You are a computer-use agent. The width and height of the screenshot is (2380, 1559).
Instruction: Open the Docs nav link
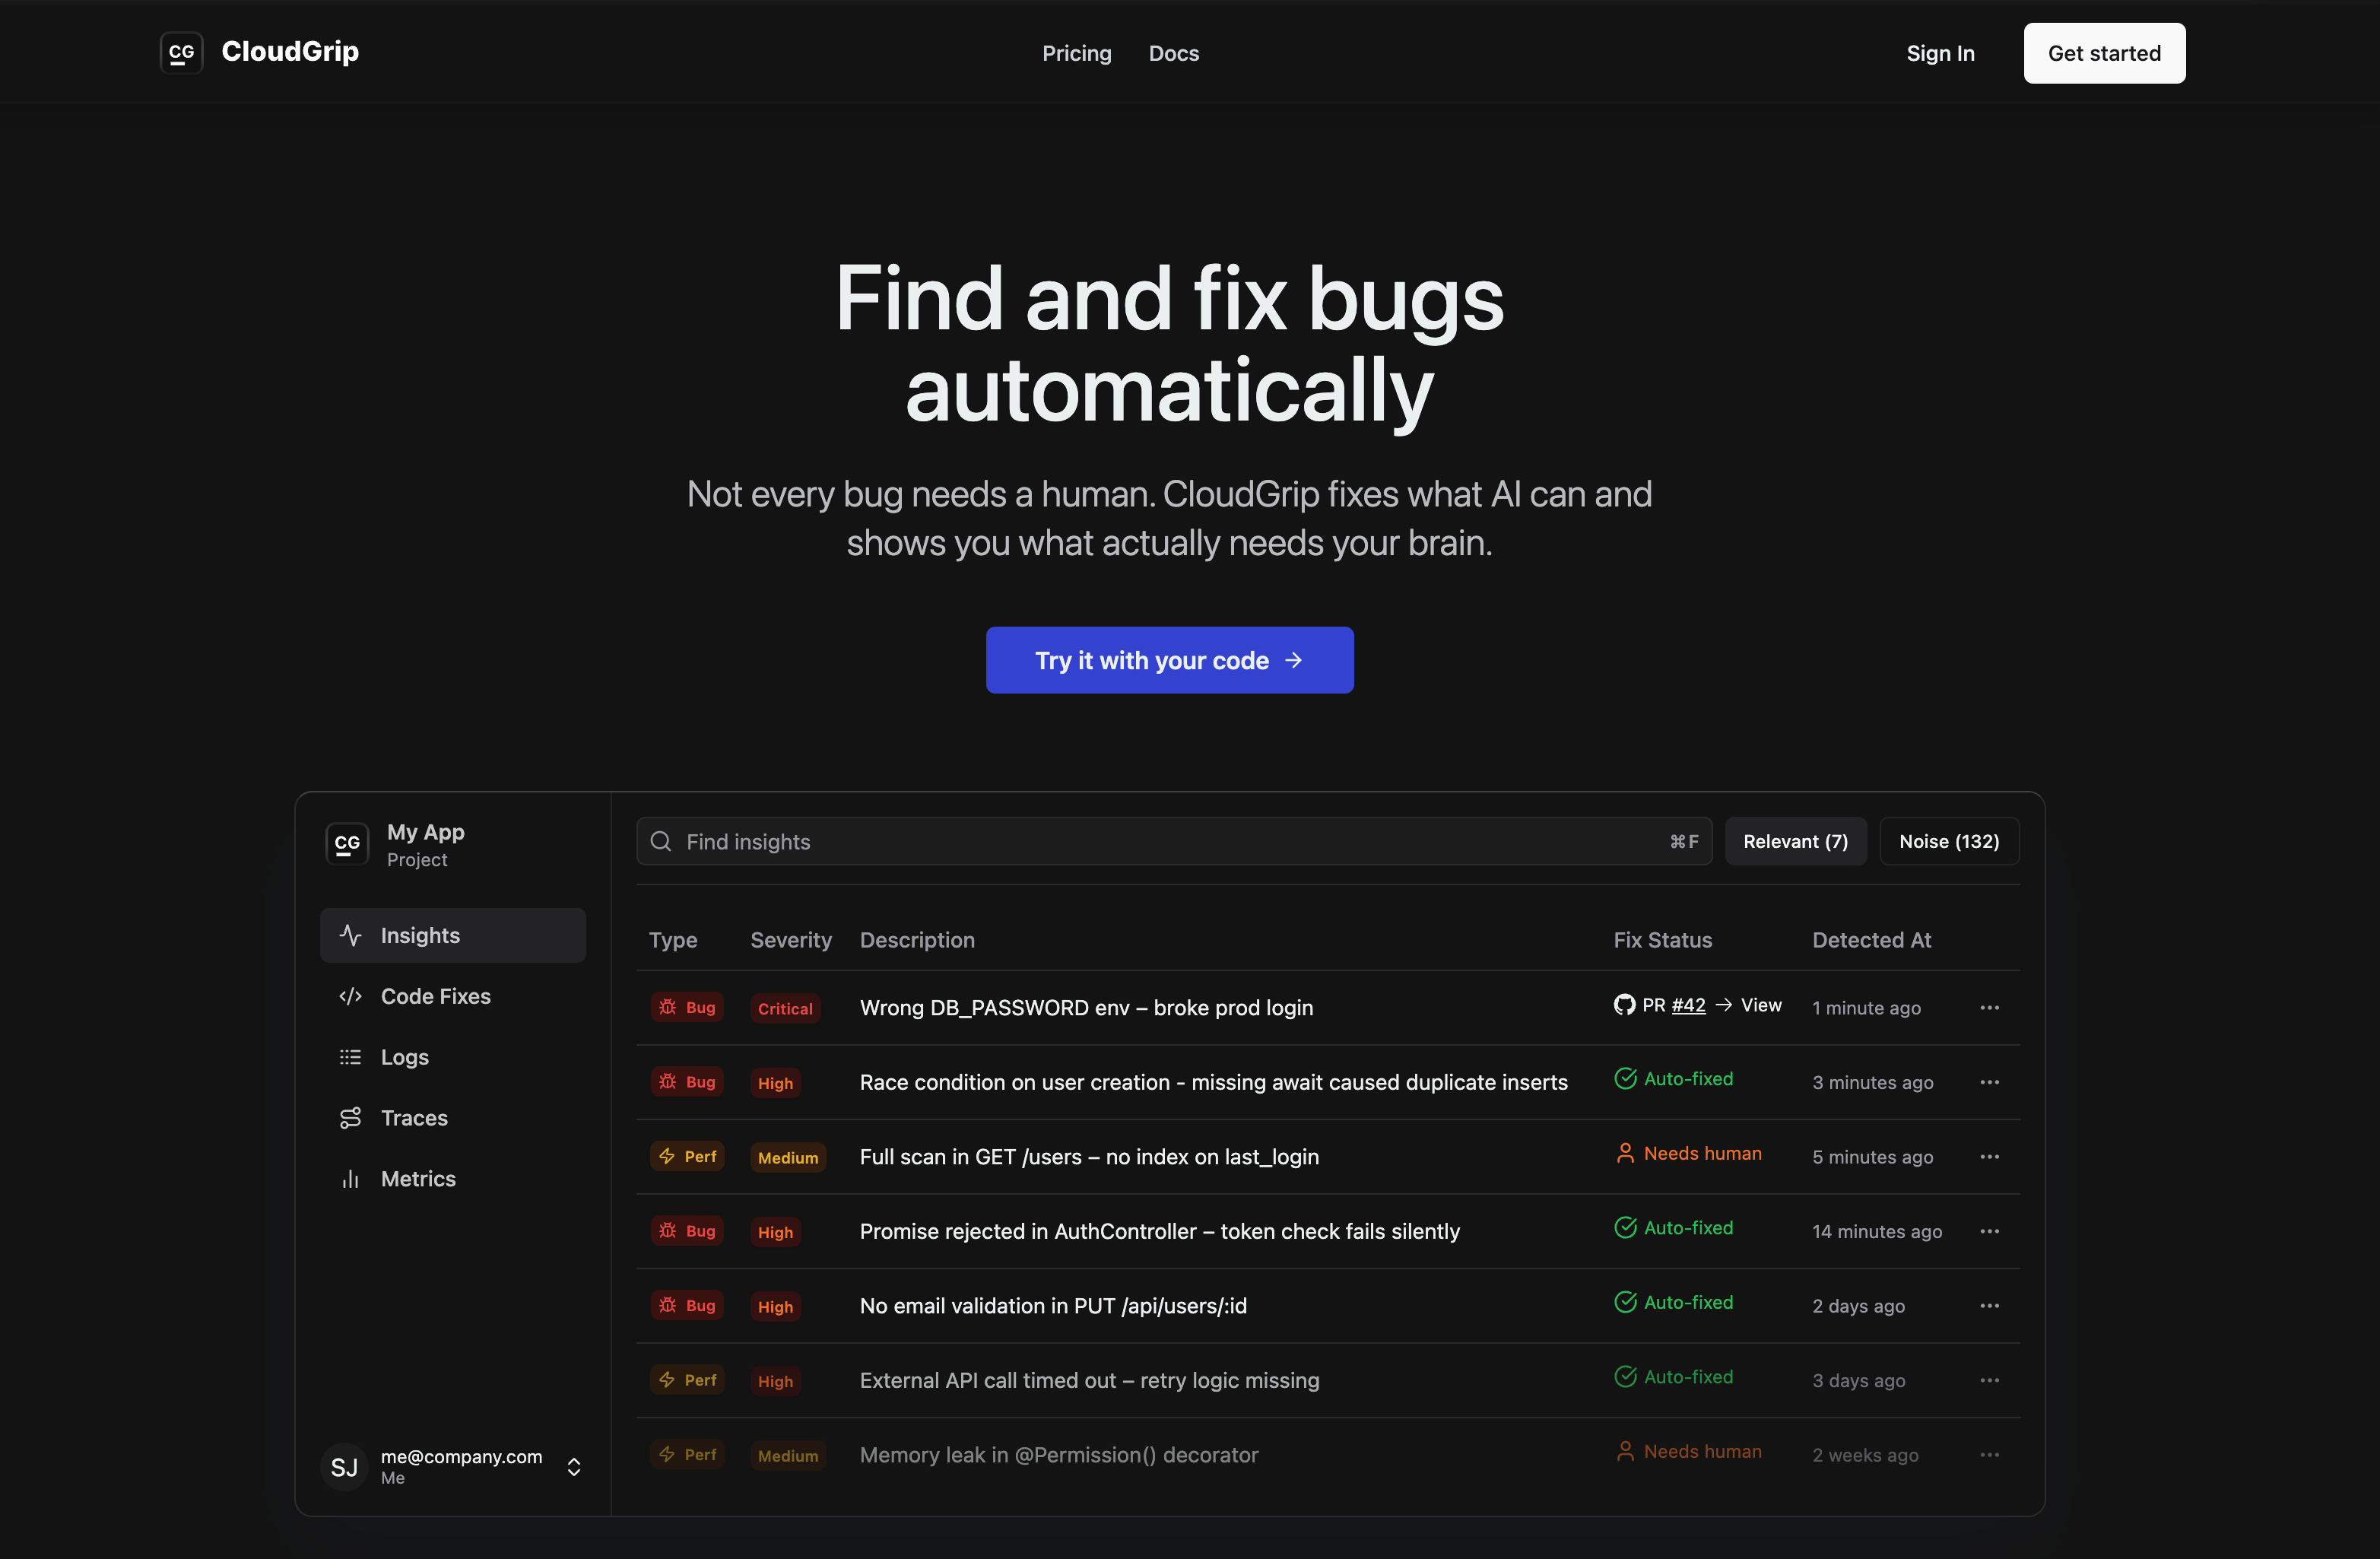[x=1173, y=53]
